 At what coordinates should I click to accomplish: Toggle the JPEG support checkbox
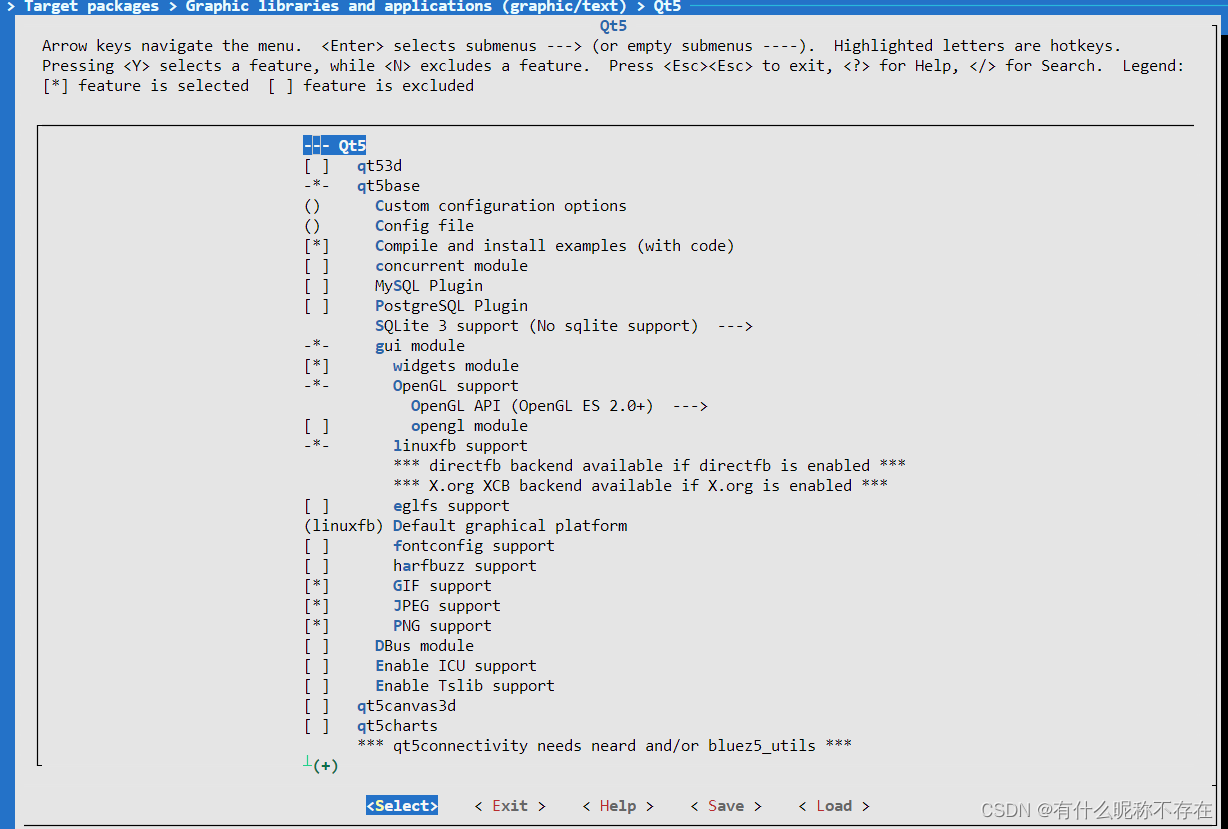coord(316,606)
